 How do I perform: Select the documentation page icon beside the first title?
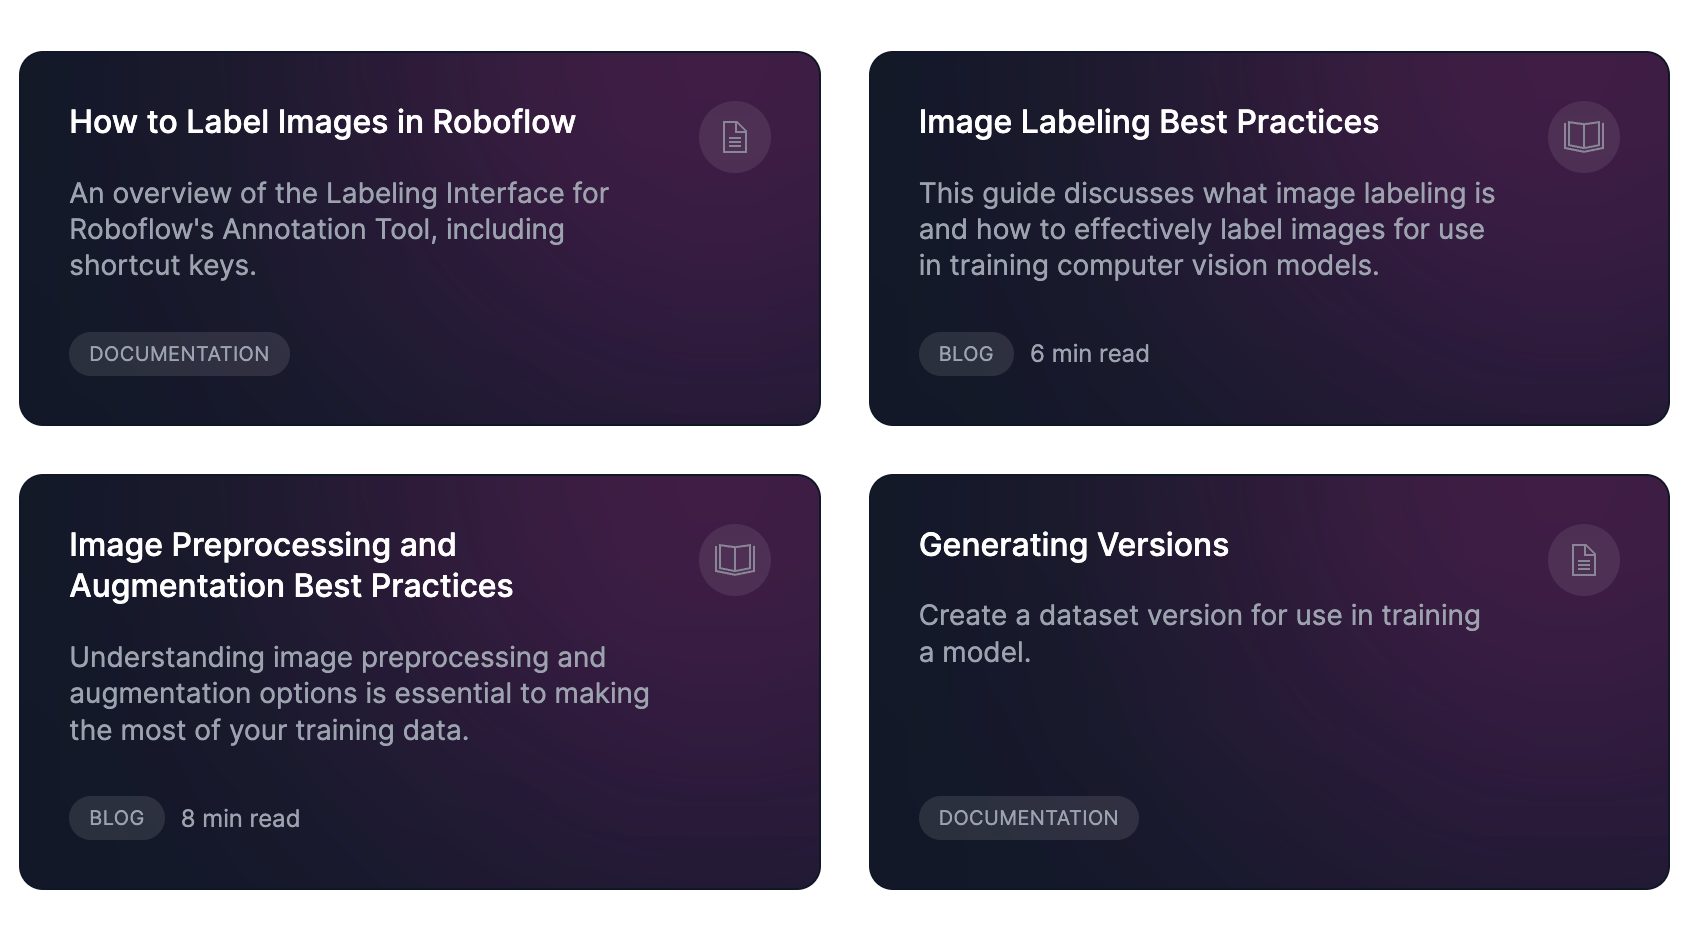tap(734, 137)
